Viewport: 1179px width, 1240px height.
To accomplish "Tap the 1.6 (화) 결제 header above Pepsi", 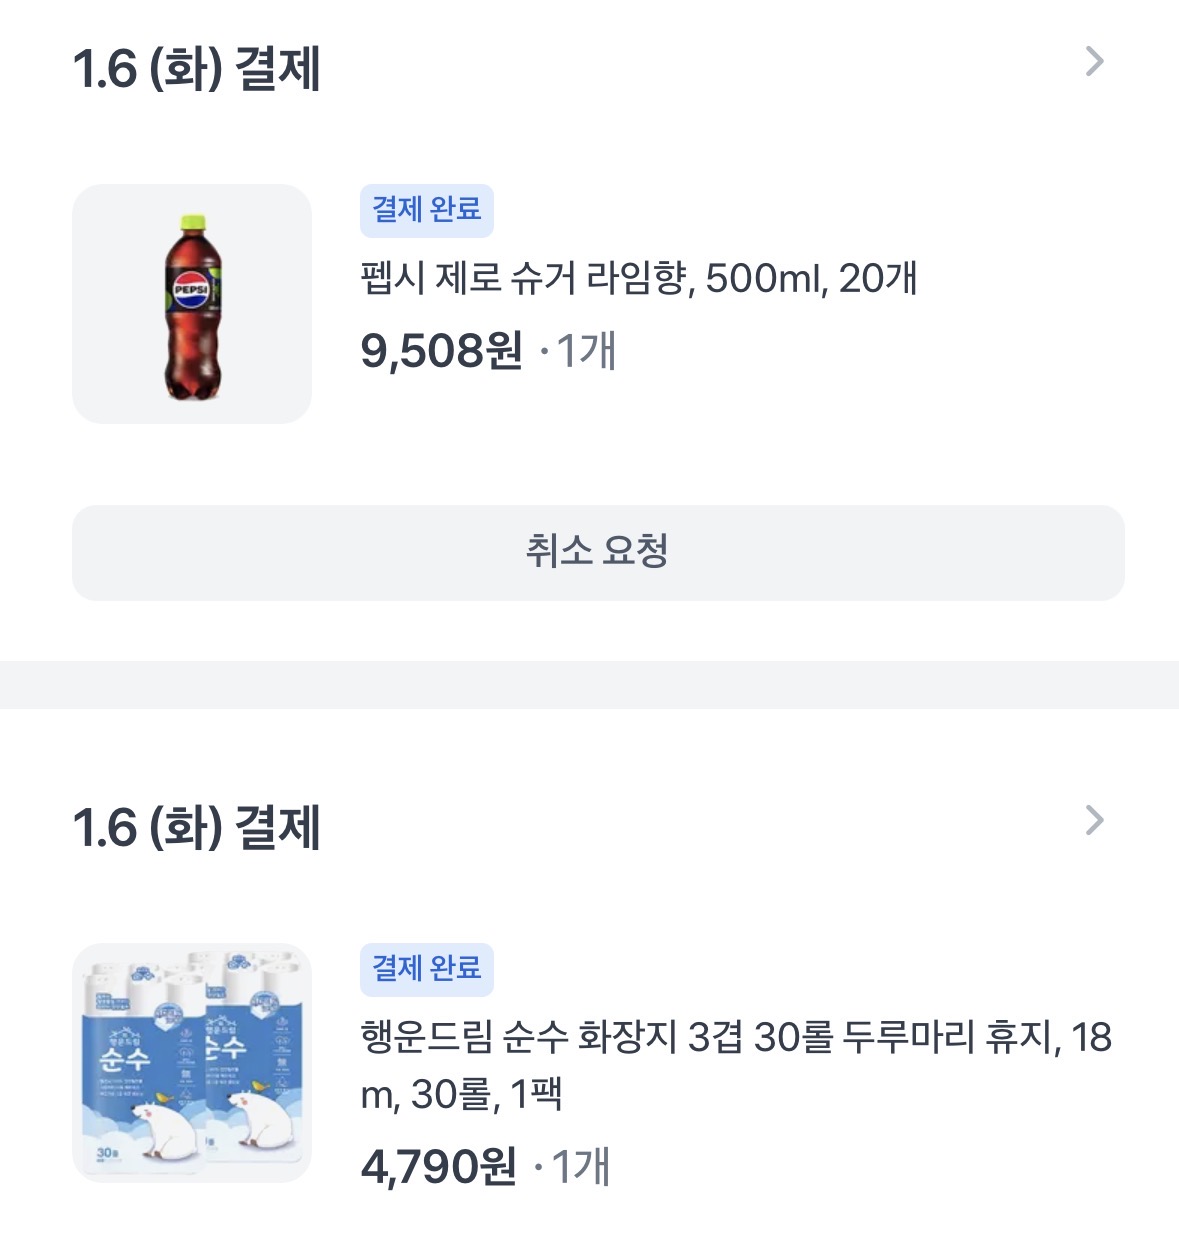I will [197, 69].
